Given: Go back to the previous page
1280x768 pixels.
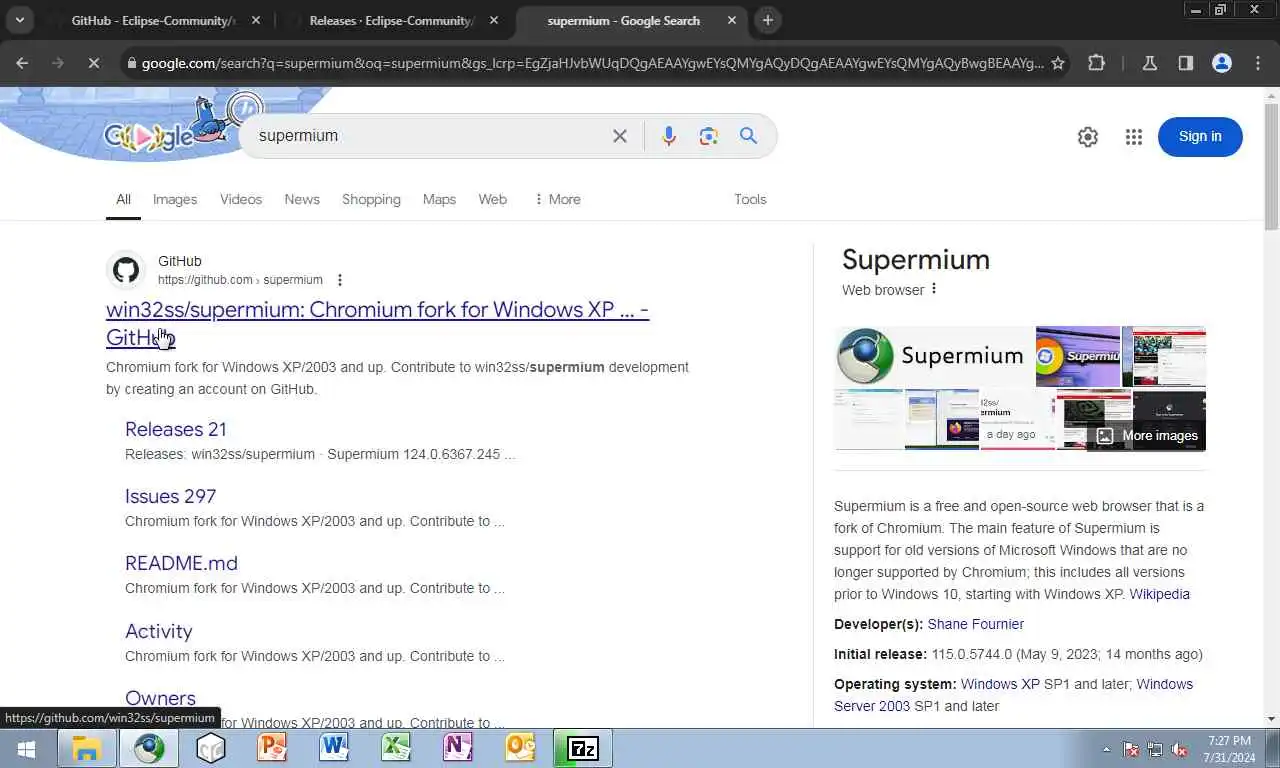Looking at the screenshot, I should point(22,63).
